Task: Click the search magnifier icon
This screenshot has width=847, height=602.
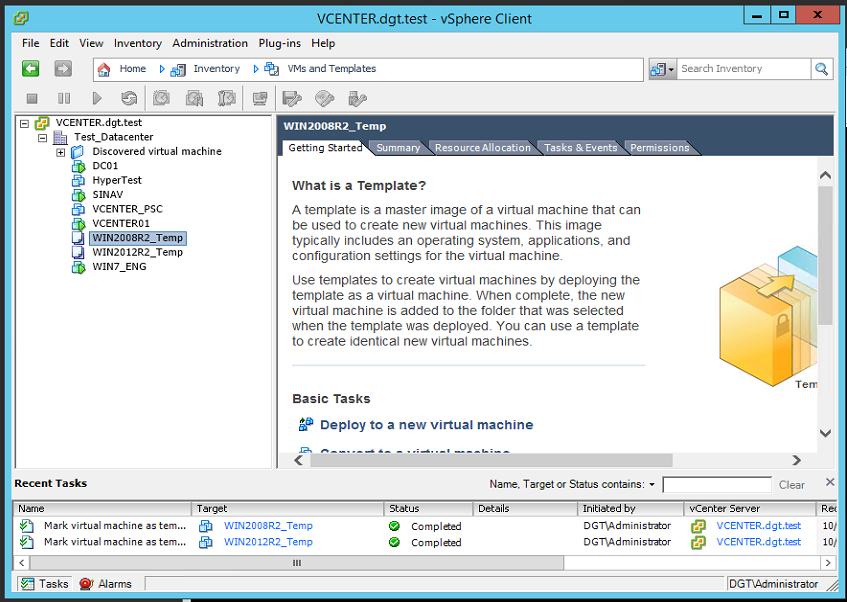Action: point(822,69)
